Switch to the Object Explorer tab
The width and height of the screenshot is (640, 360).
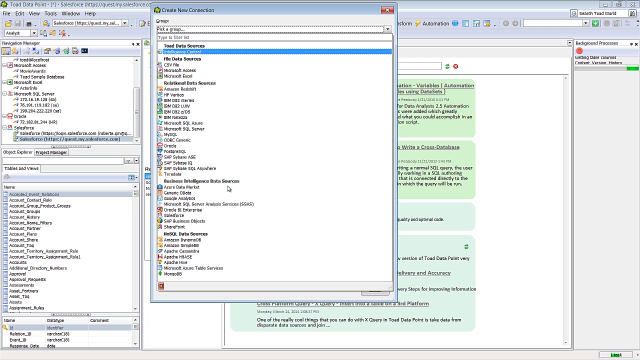[x=18, y=152]
